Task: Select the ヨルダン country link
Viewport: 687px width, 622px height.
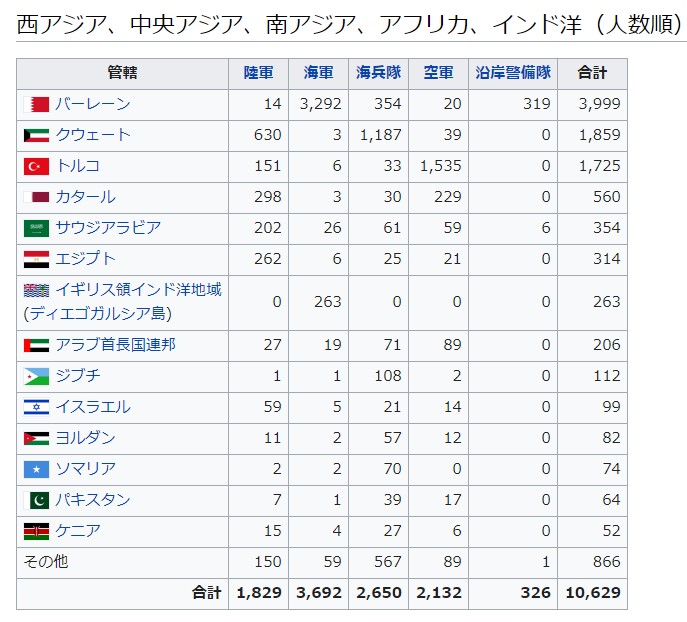Action: pos(85,438)
